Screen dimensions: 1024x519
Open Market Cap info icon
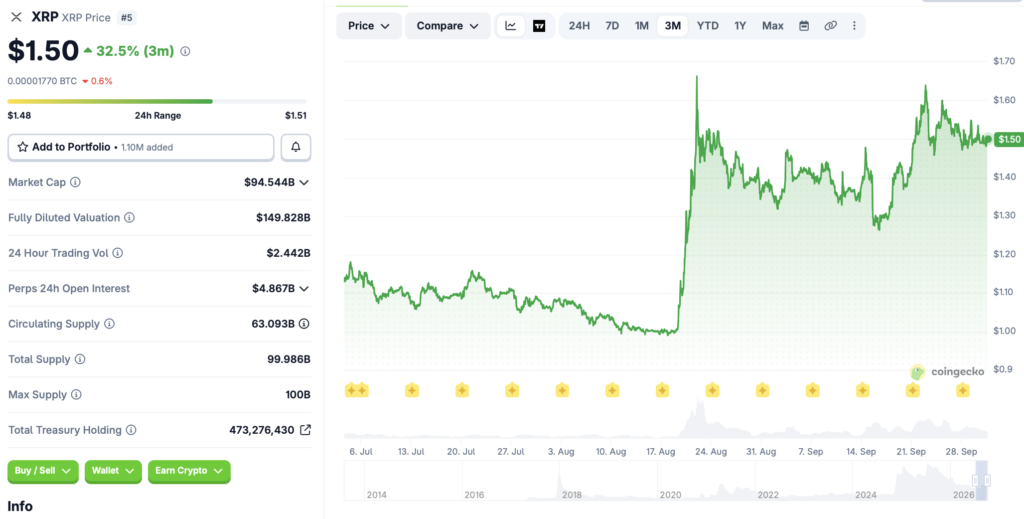pos(75,182)
